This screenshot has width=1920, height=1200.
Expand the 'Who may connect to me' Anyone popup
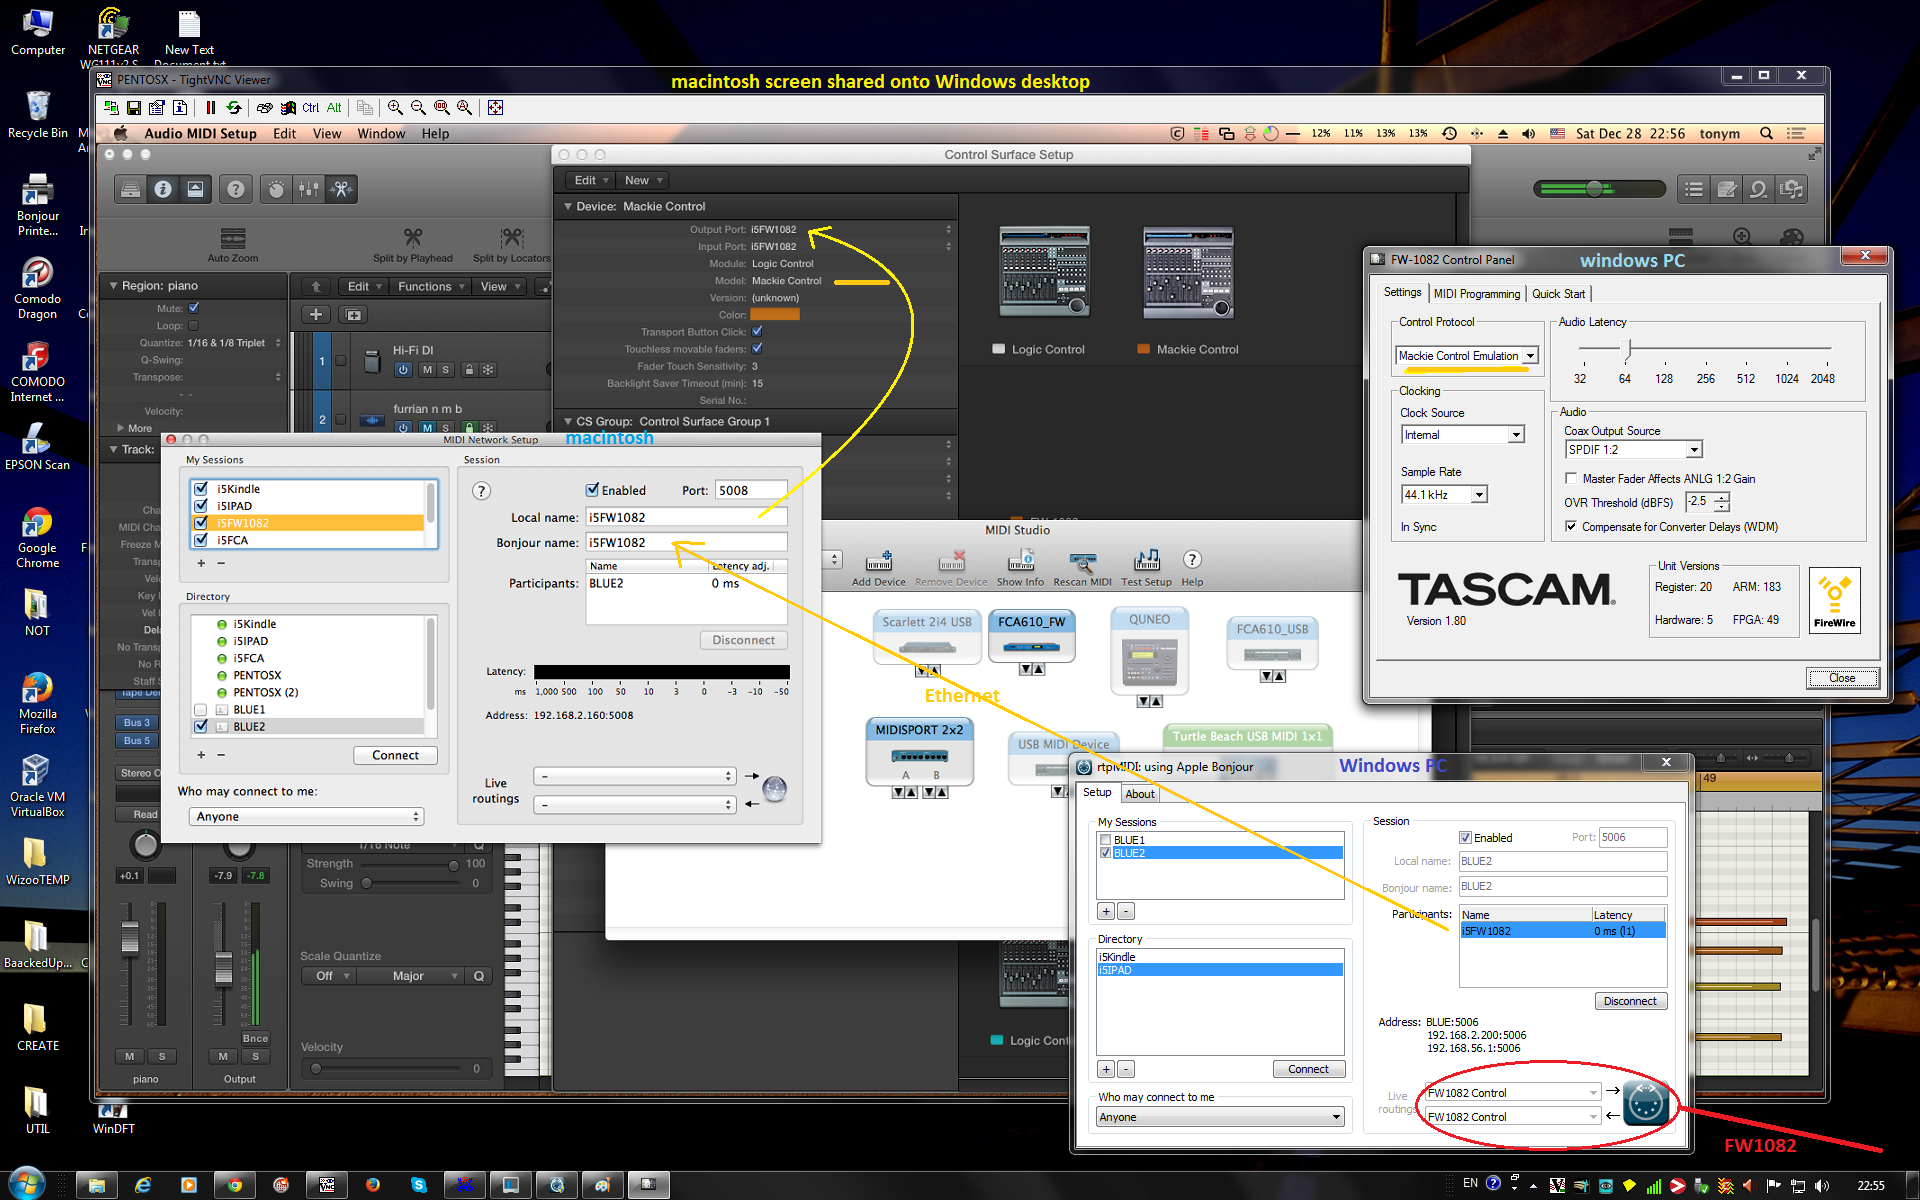[306, 817]
